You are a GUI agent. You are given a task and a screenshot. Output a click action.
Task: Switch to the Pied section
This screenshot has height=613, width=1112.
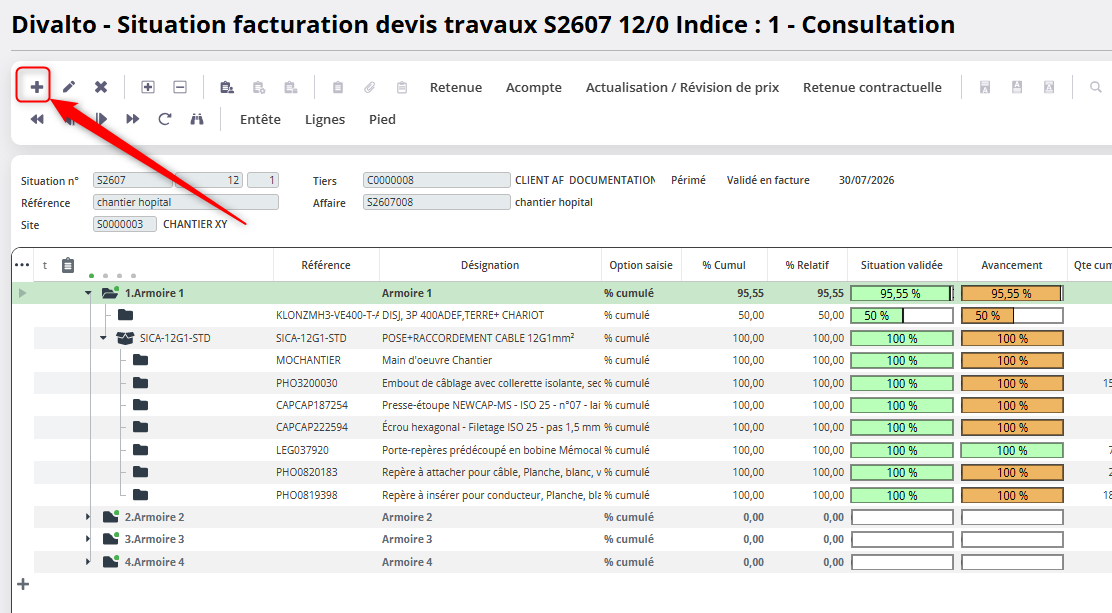click(382, 119)
